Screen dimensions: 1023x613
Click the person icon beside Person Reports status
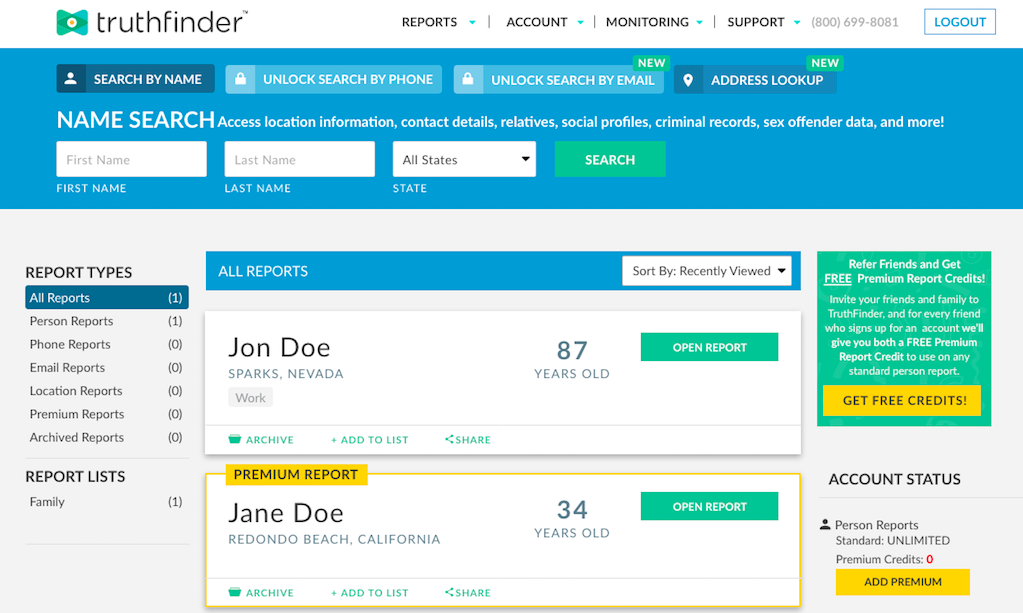tap(825, 524)
